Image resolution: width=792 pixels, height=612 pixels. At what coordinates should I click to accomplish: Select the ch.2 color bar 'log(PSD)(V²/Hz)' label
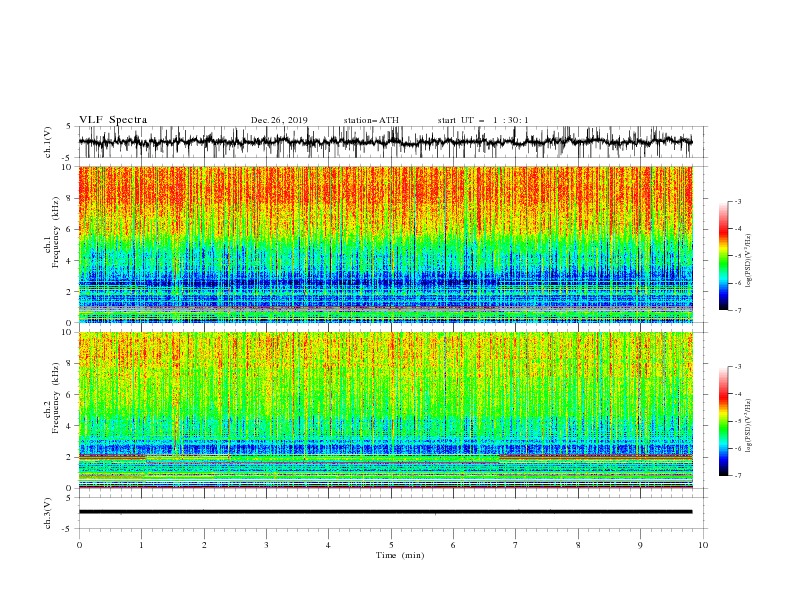click(x=749, y=426)
